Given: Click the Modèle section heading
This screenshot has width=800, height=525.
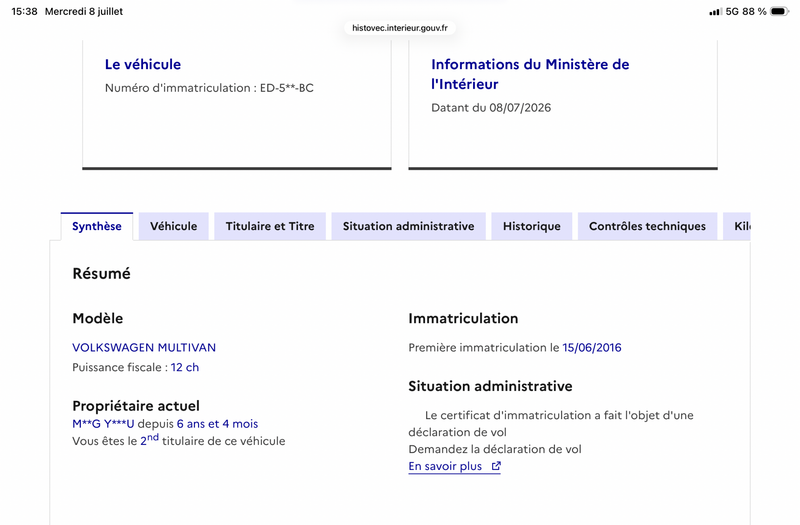Looking at the screenshot, I should pyautogui.click(x=97, y=318).
